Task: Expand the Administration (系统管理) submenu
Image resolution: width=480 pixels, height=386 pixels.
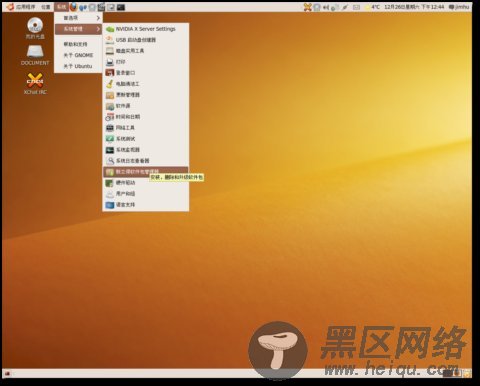Action: point(78,29)
